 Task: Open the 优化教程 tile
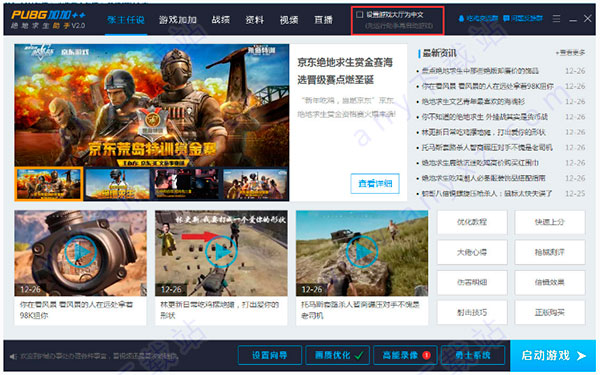(x=472, y=222)
